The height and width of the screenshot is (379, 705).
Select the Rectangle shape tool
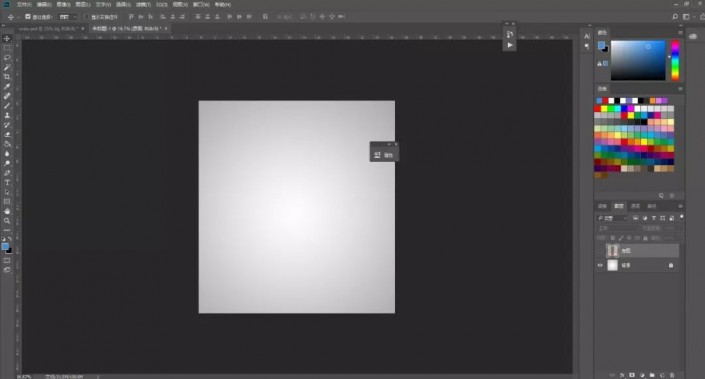click(7, 201)
